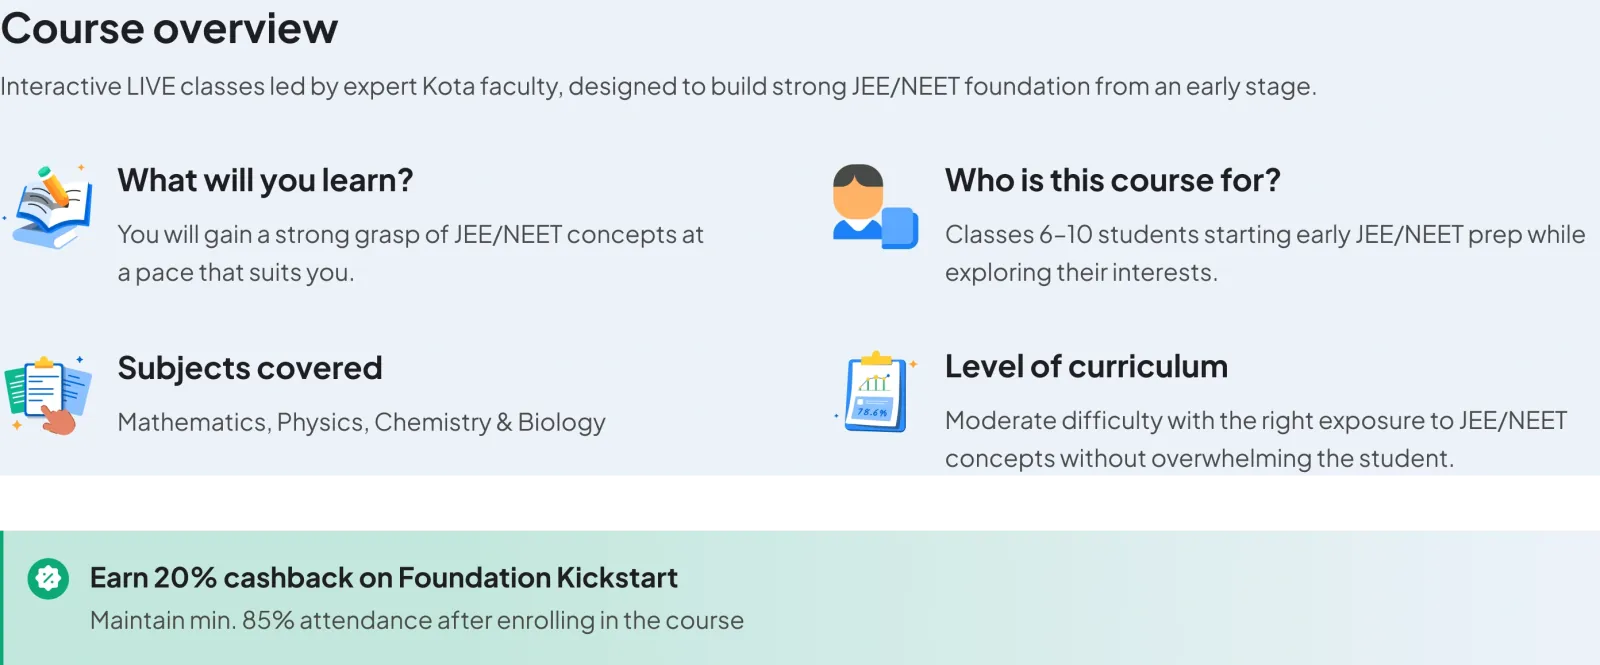Click the book and pencil learning icon
1600x665 pixels.
(50, 207)
